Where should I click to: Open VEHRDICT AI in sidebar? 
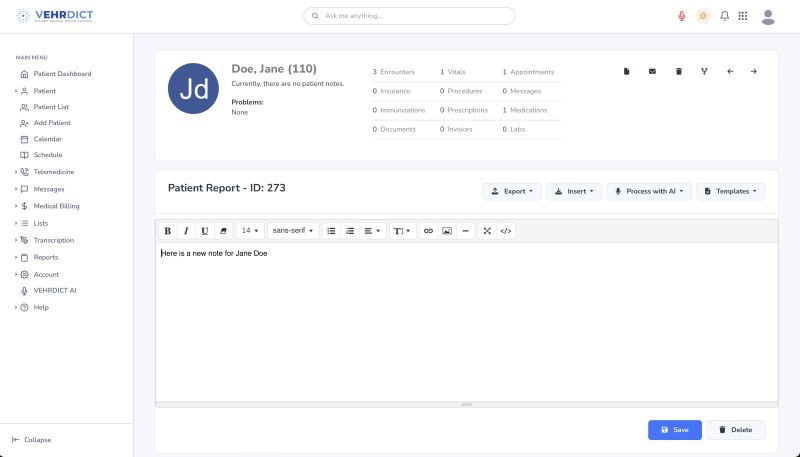pos(55,291)
